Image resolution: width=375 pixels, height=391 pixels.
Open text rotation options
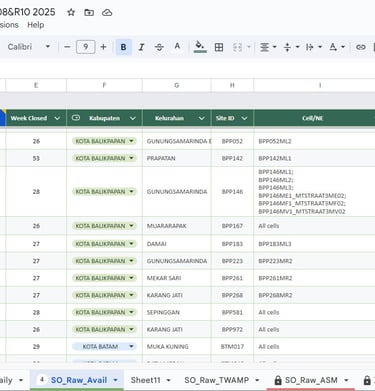click(337, 47)
